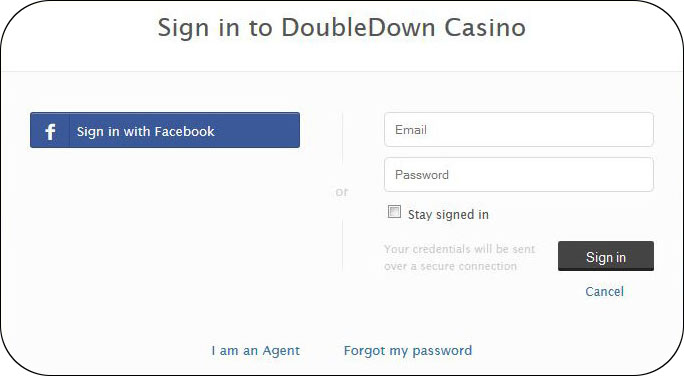Image resolution: width=684 pixels, height=376 pixels.
Task: Click the dark Sign in button
Action: tap(605, 256)
